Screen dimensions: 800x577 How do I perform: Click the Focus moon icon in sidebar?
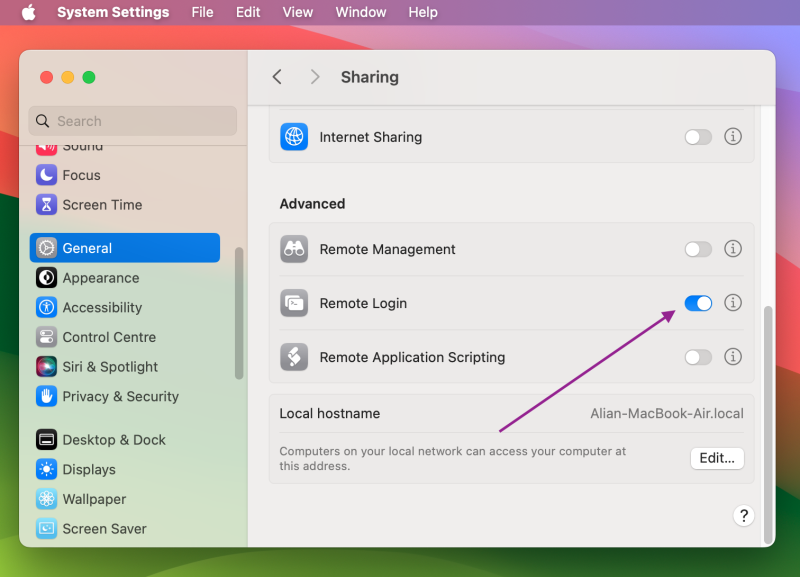(x=46, y=175)
